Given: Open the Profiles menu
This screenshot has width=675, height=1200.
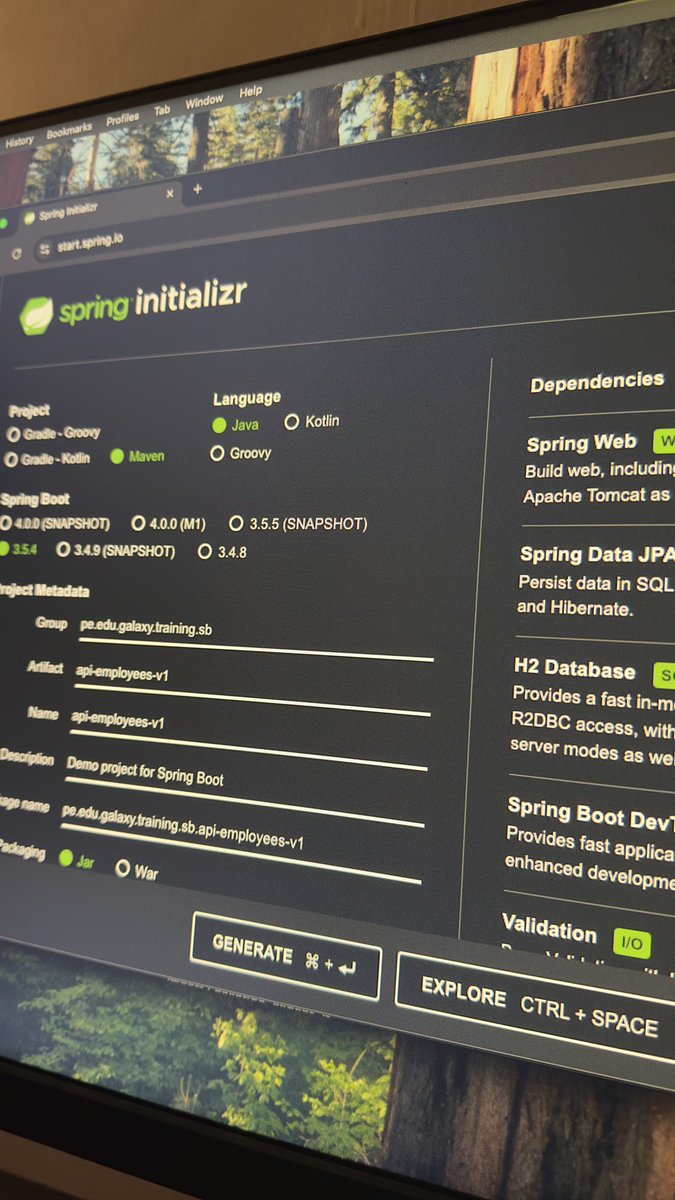Looking at the screenshot, I should point(122,118).
